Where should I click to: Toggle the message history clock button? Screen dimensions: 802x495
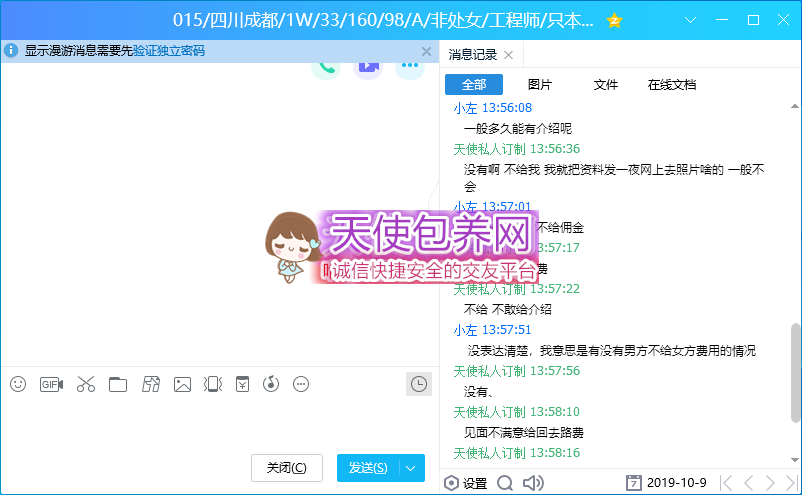click(419, 384)
